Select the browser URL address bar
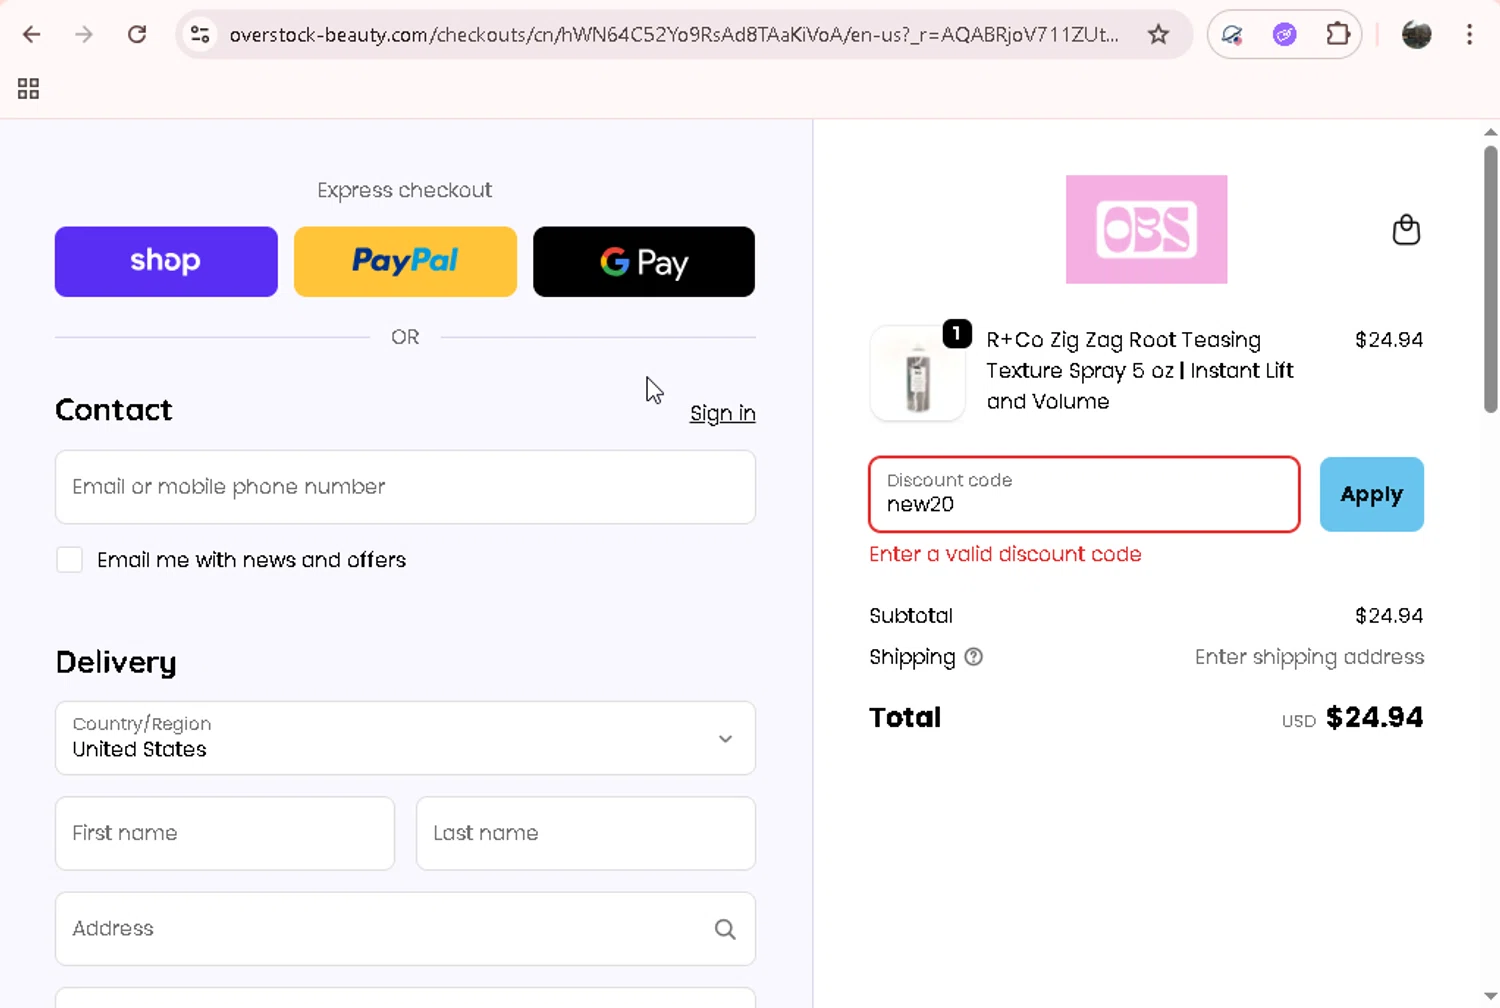This screenshot has width=1500, height=1008. (x=673, y=34)
